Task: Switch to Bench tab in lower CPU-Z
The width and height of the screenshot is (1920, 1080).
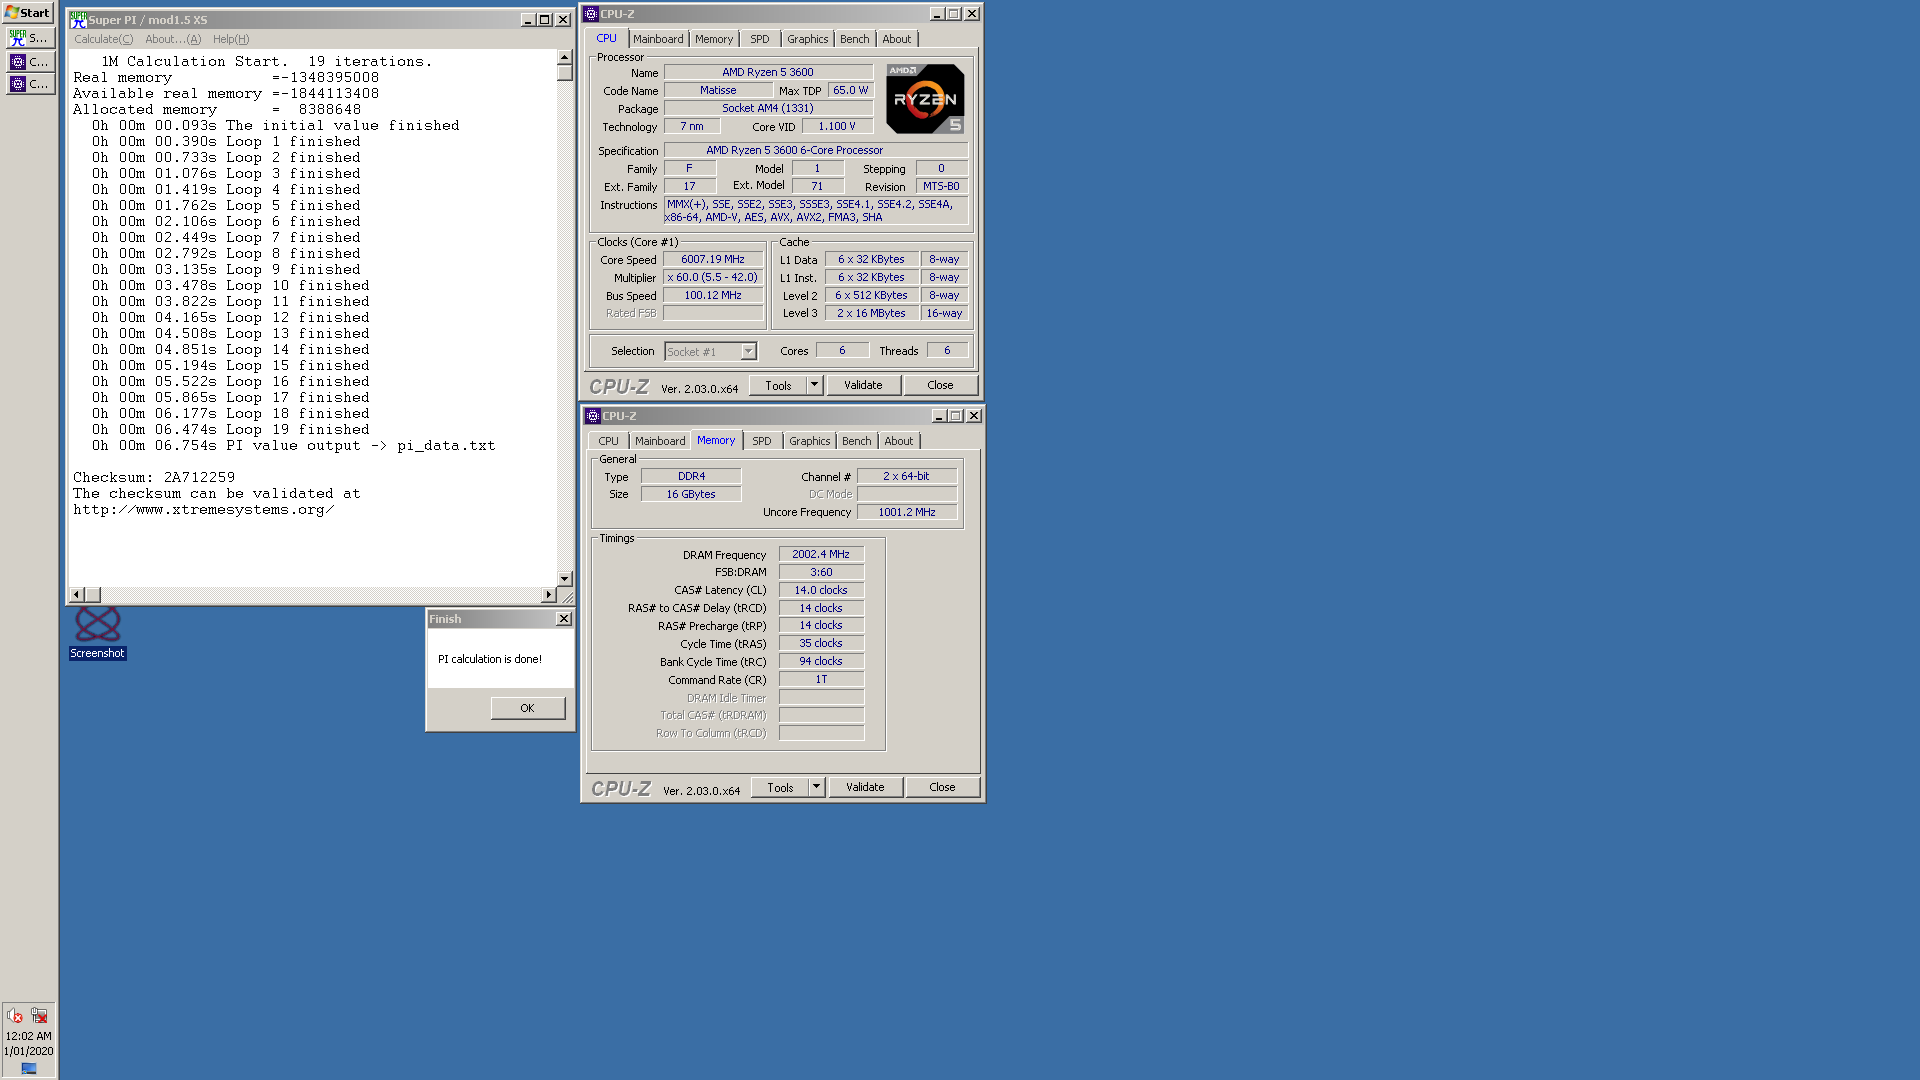Action: pyautogui.click(x=857, y=441)
